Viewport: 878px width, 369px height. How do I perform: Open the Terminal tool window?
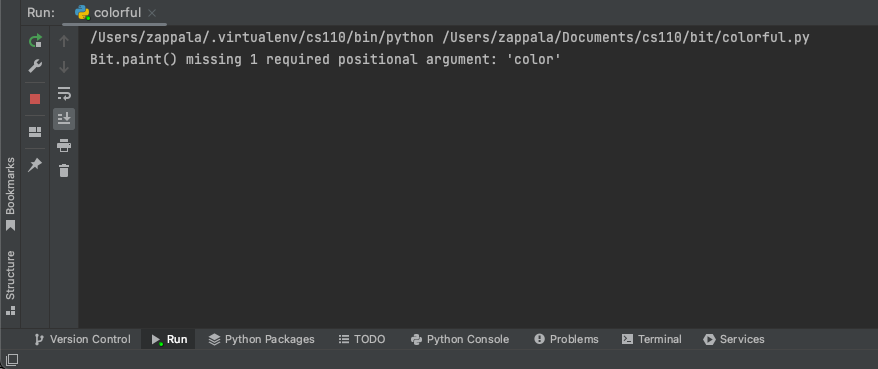tap(652, 339)
